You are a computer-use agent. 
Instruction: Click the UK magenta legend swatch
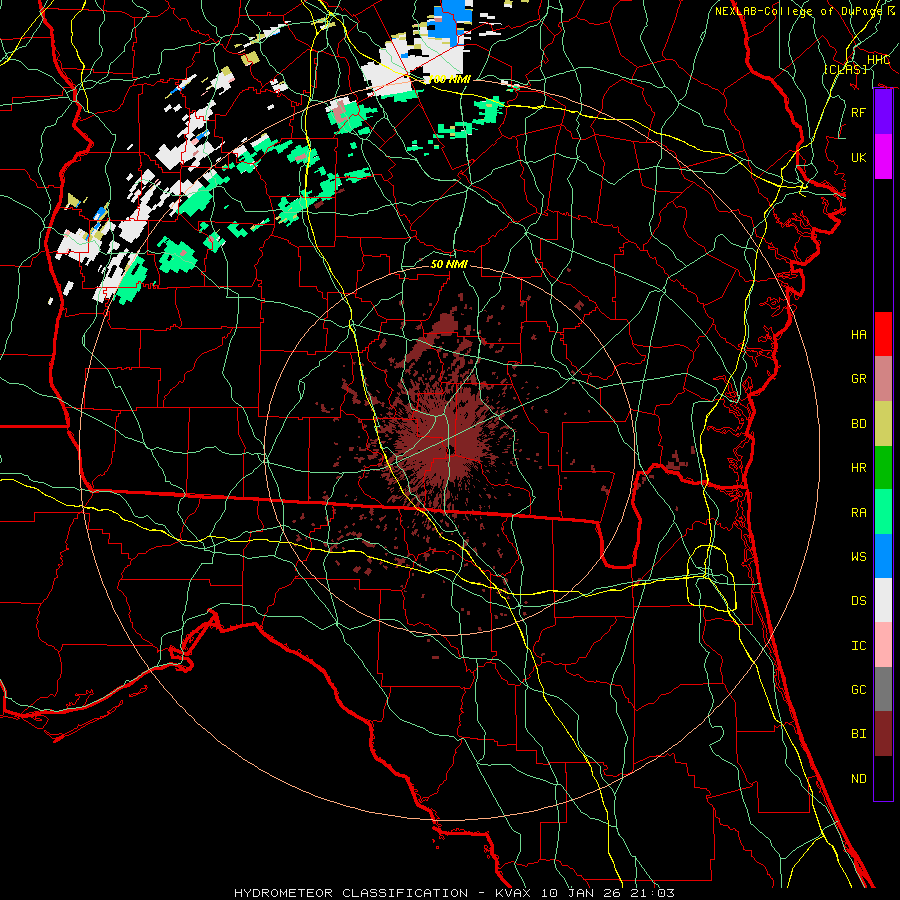pos(883,157)
